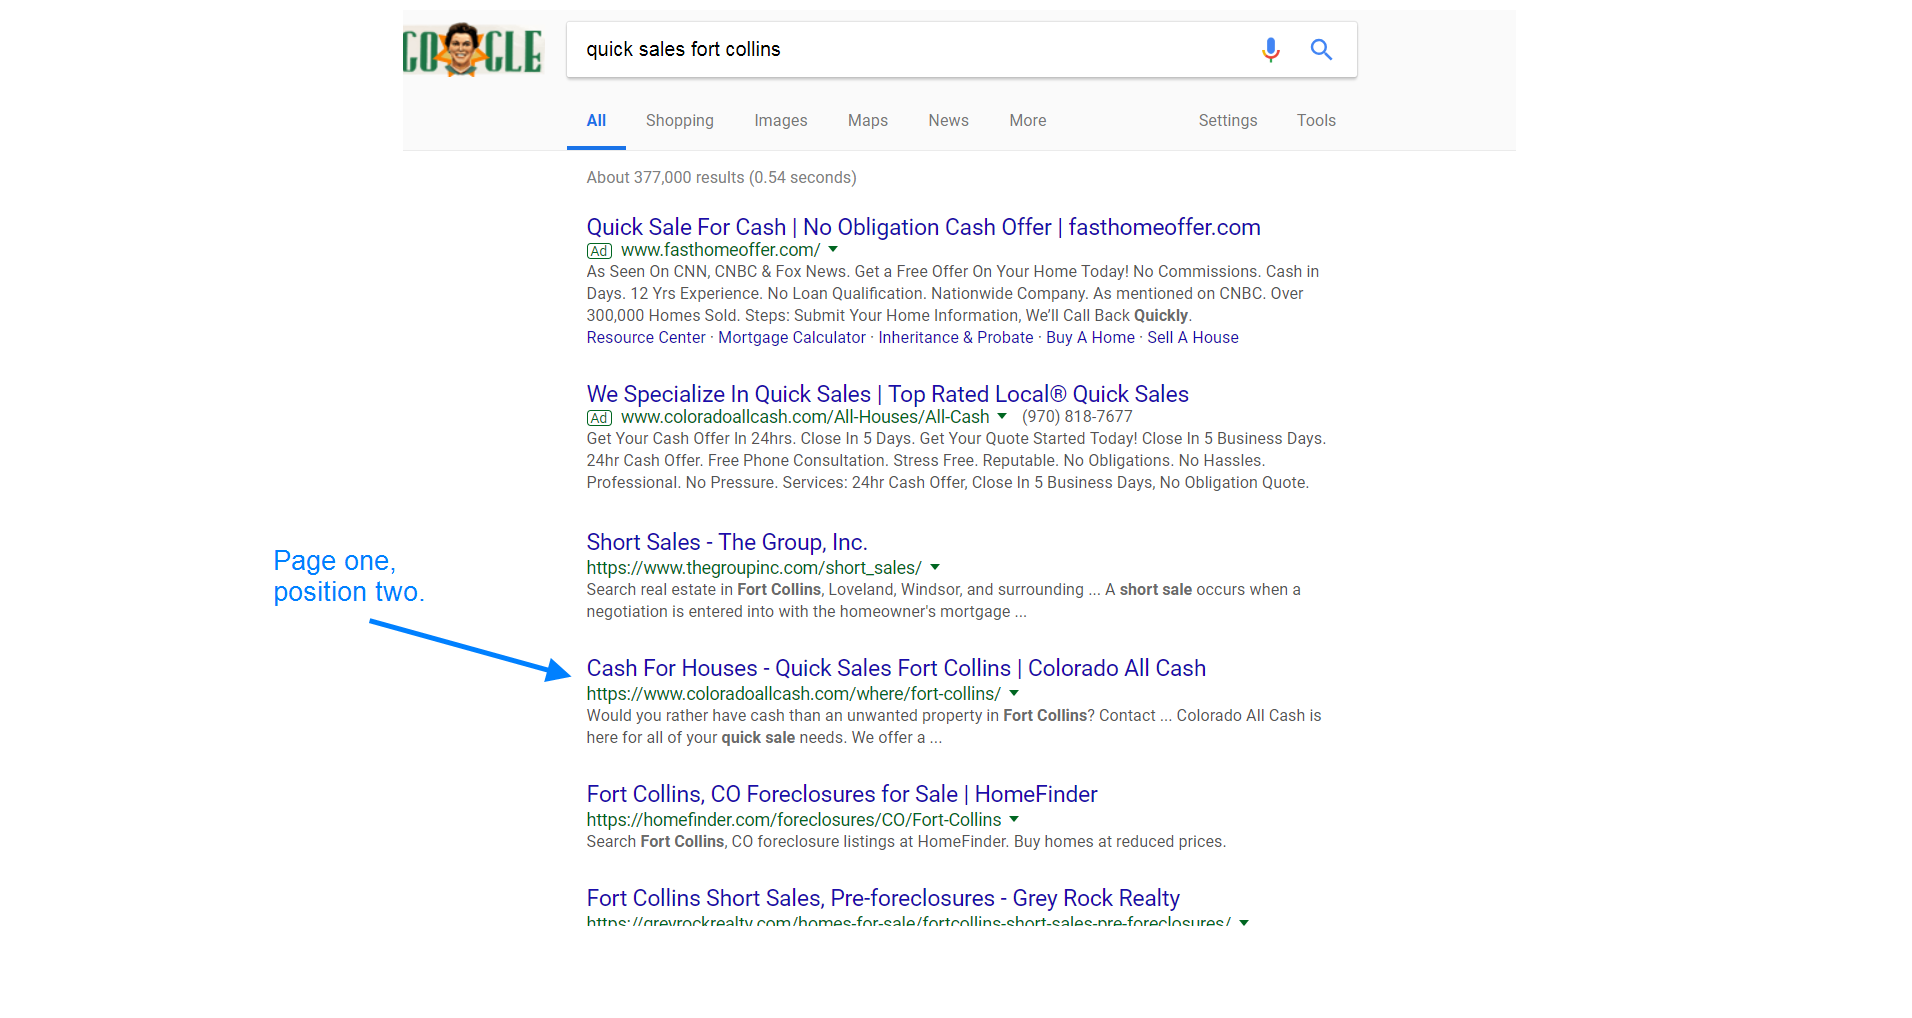Viewport: 1912px width, 1018px height.
Task: Expand the More menu
Action: click(x=1027, y=120)
